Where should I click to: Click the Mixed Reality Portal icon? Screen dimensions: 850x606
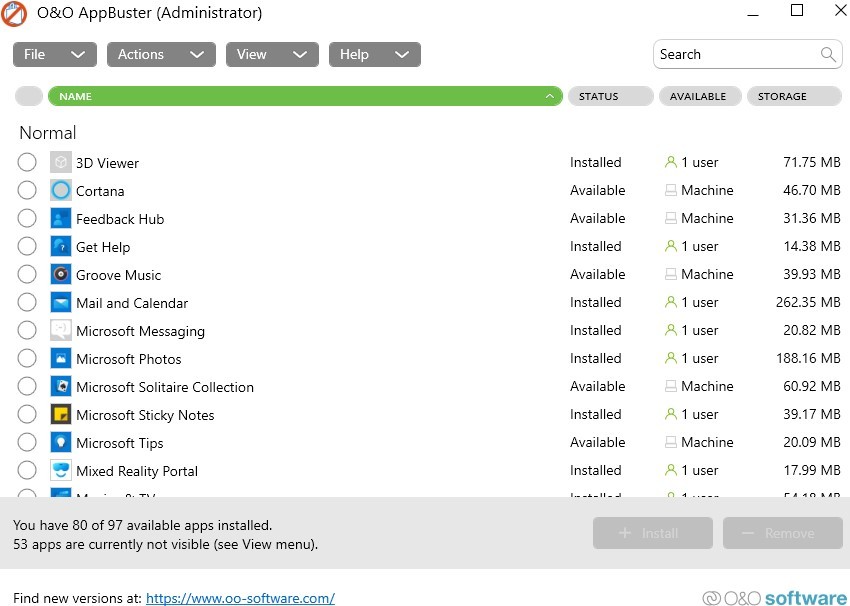[x=61, y=470]
